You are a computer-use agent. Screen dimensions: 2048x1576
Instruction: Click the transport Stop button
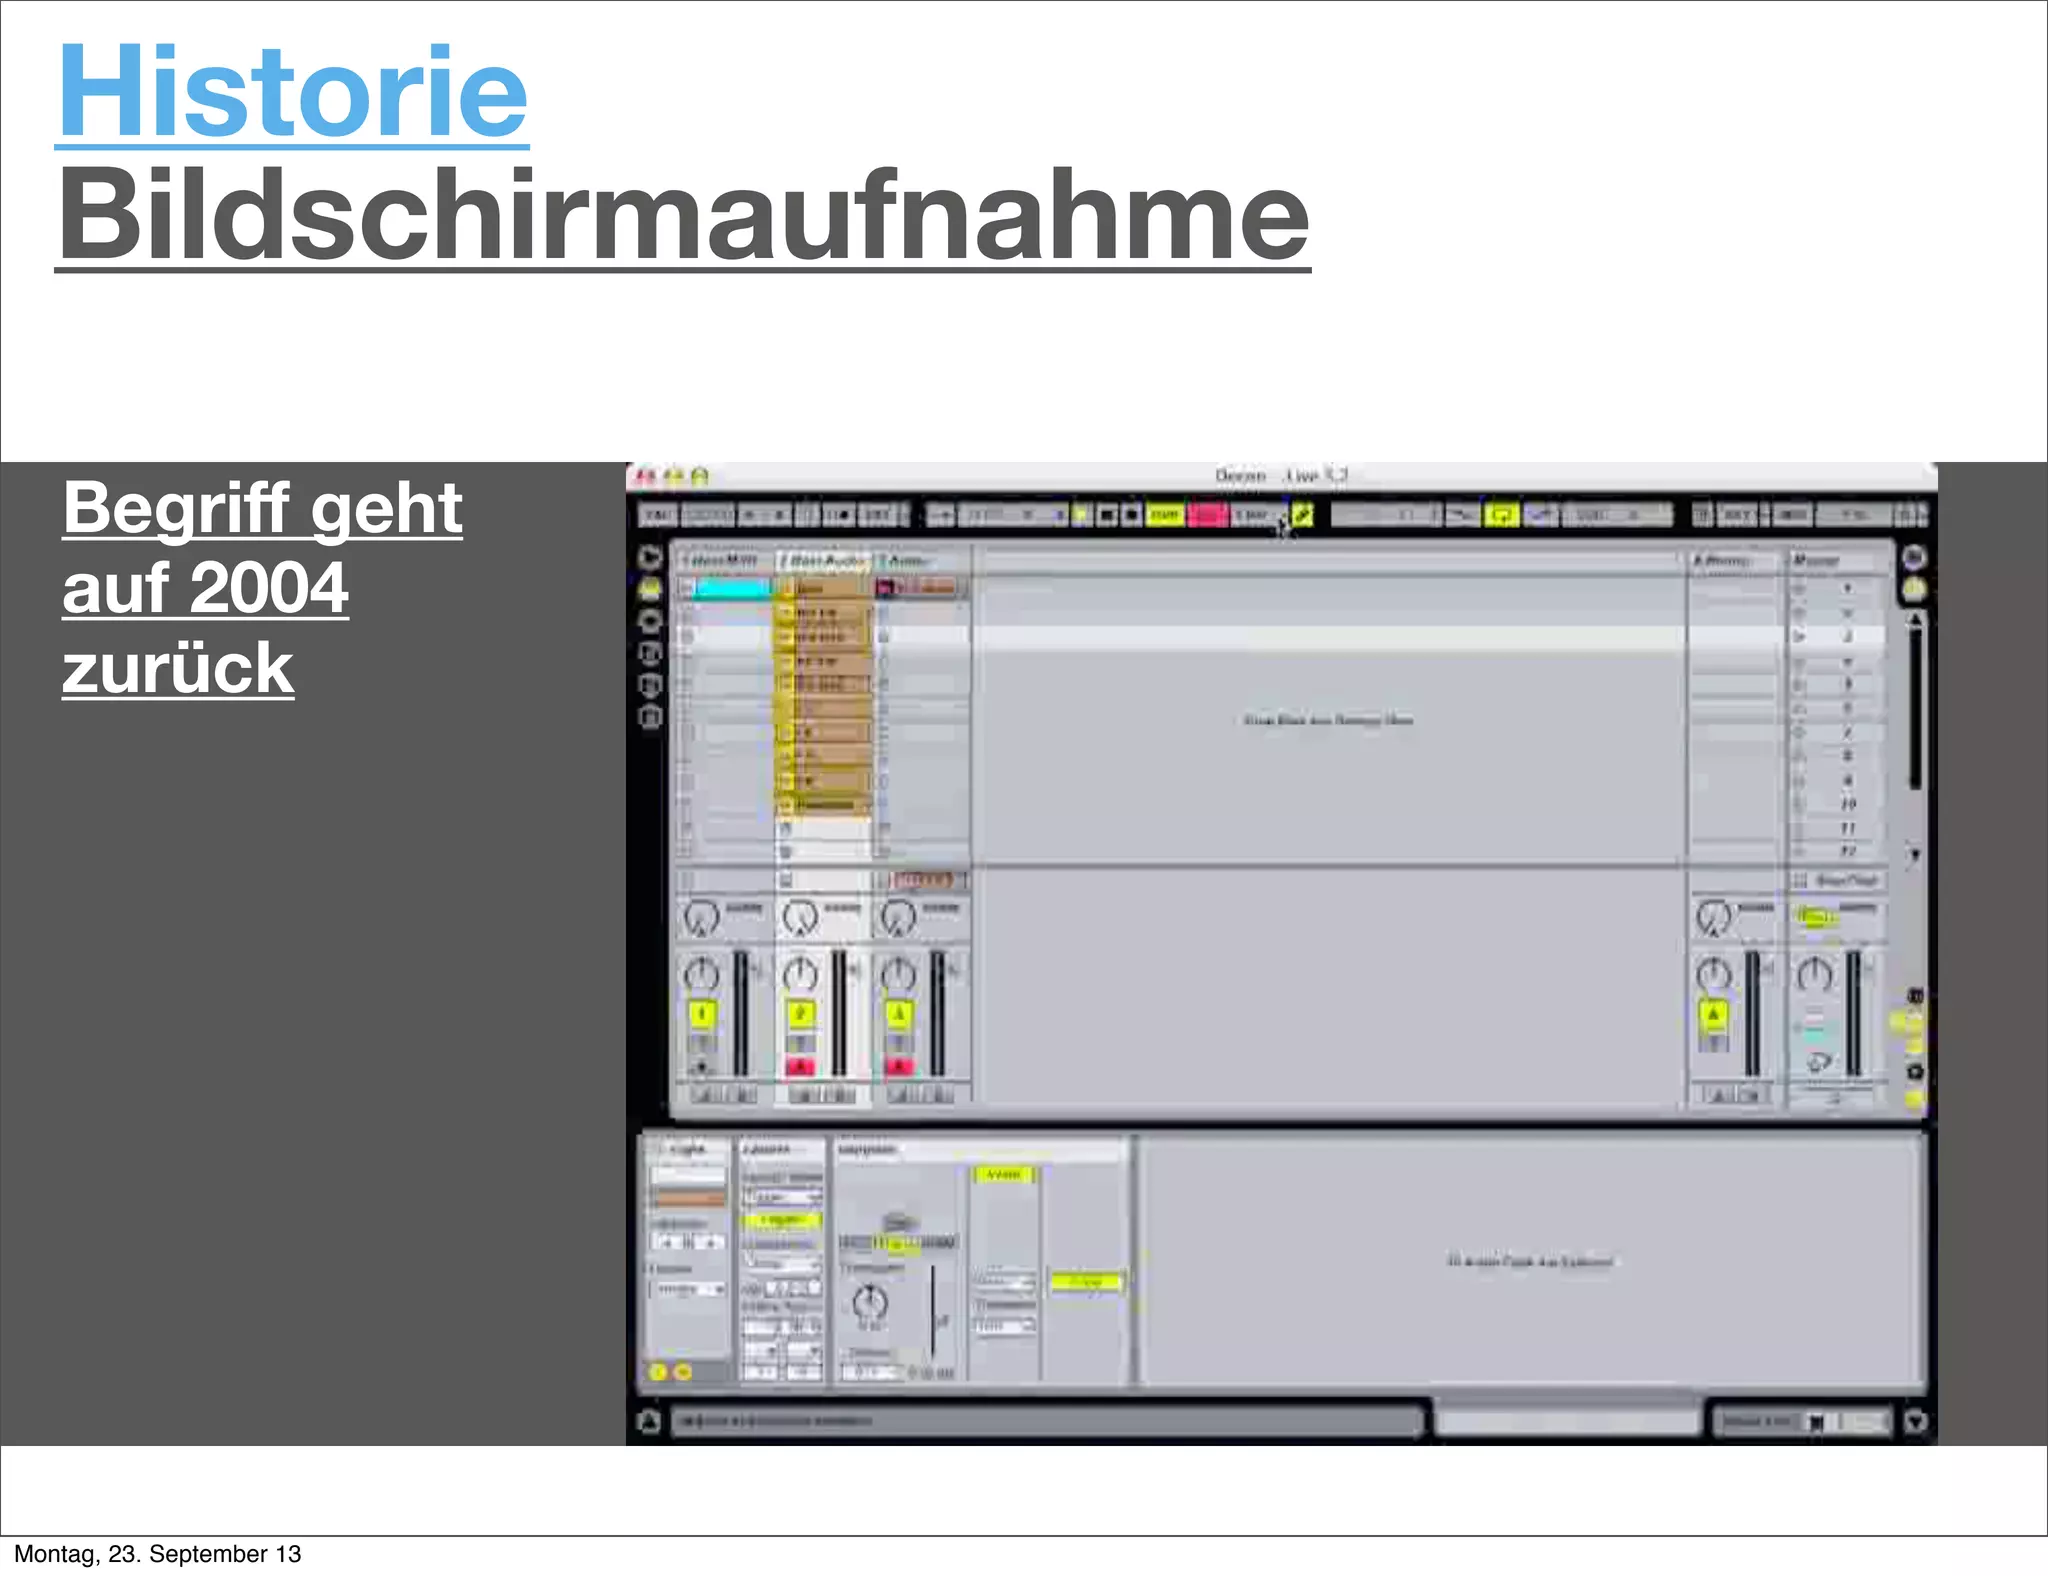(x=1107, y=515)
